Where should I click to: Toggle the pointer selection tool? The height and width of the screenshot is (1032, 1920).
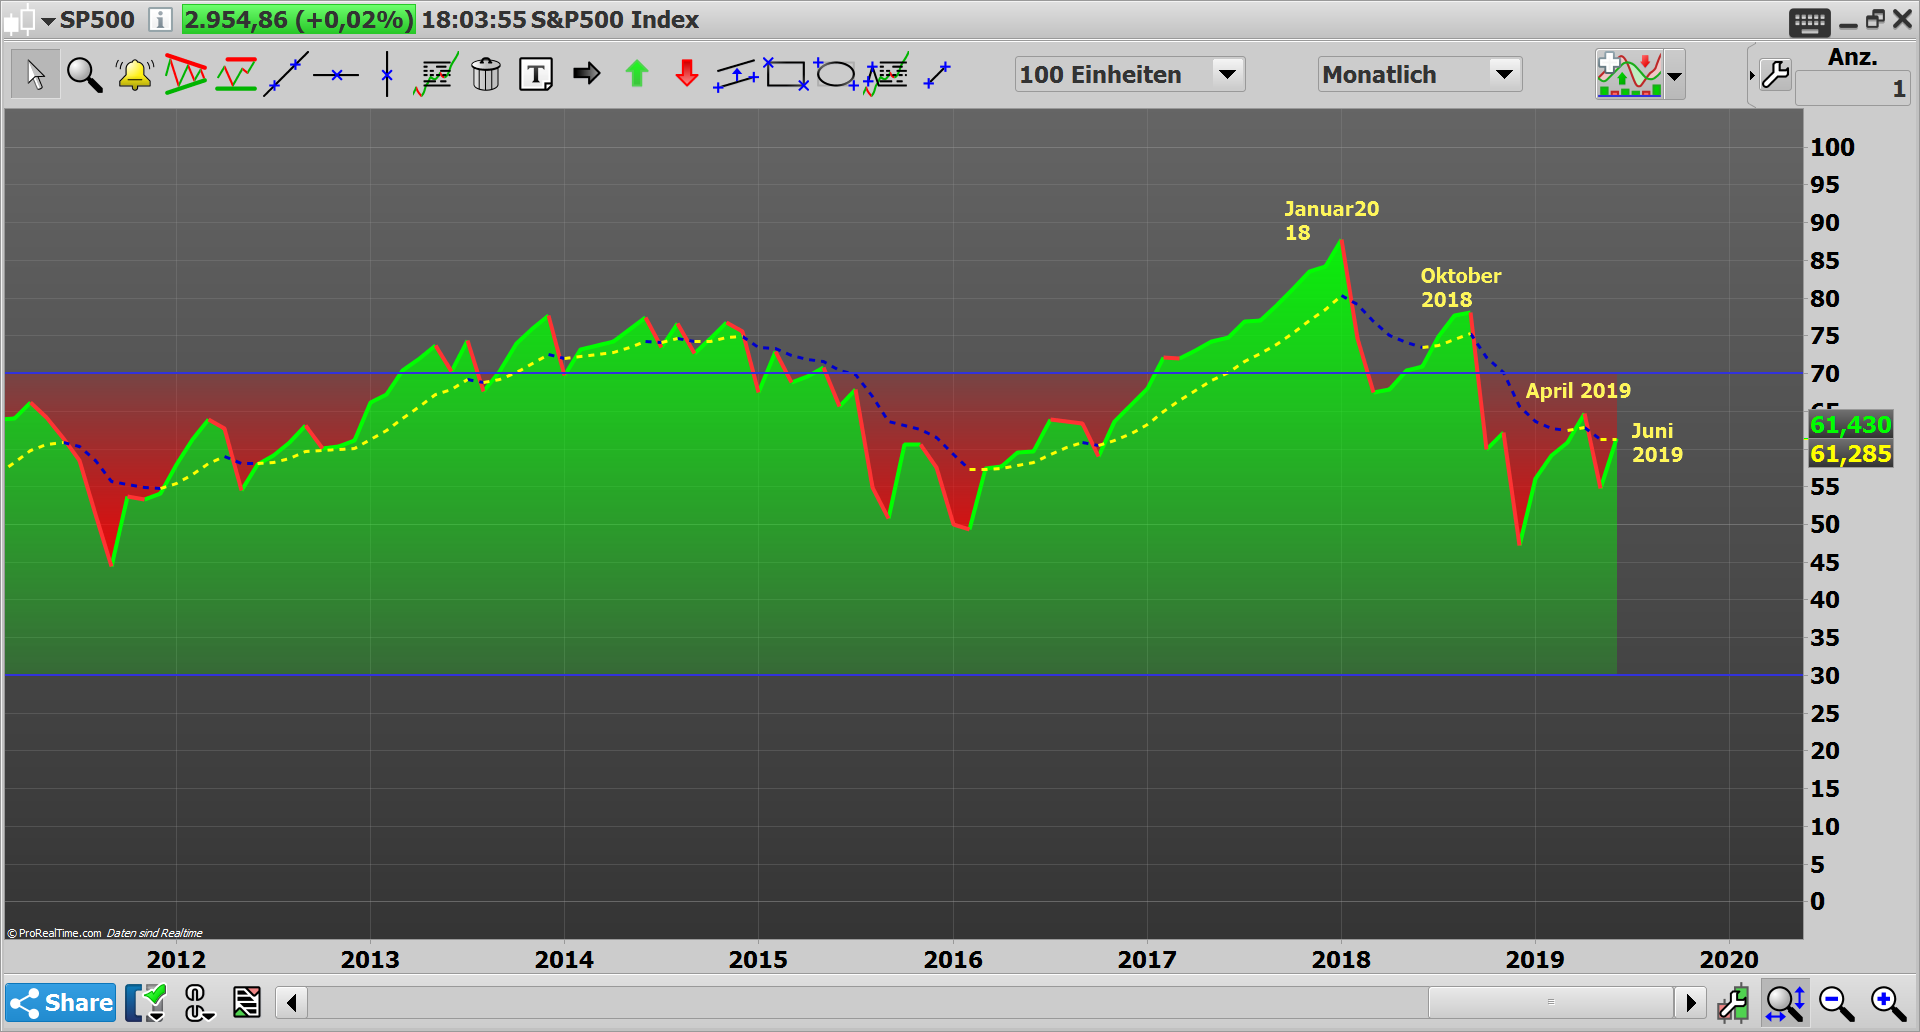click(34, 73)
